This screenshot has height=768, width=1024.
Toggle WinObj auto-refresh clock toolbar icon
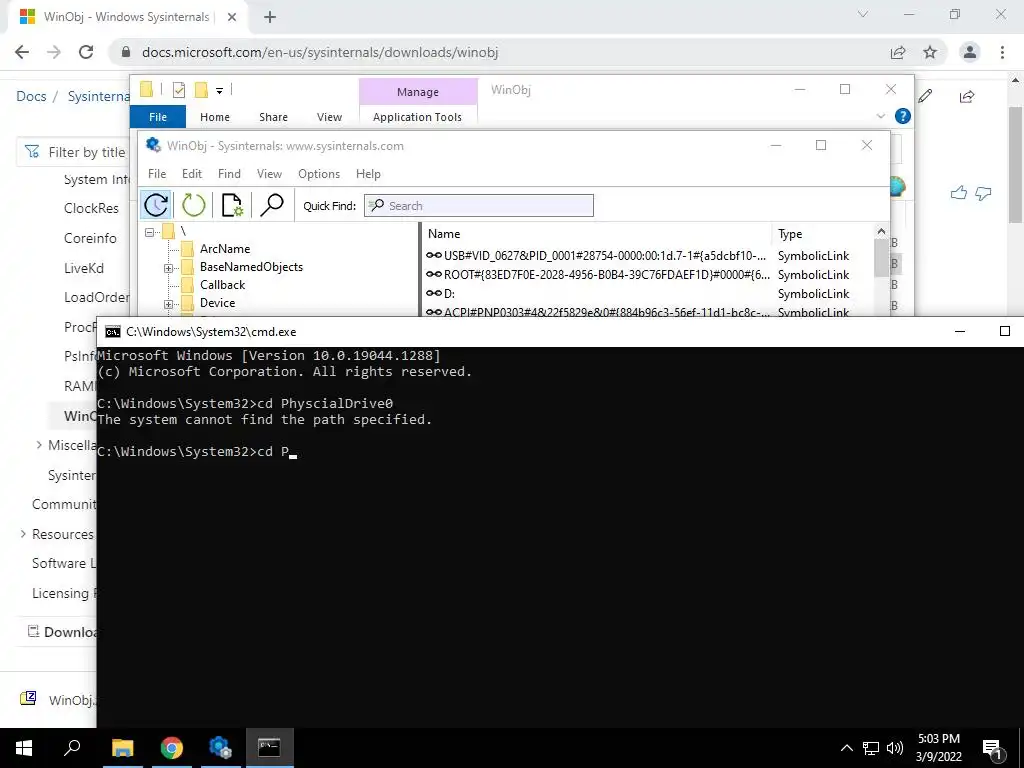155,205
